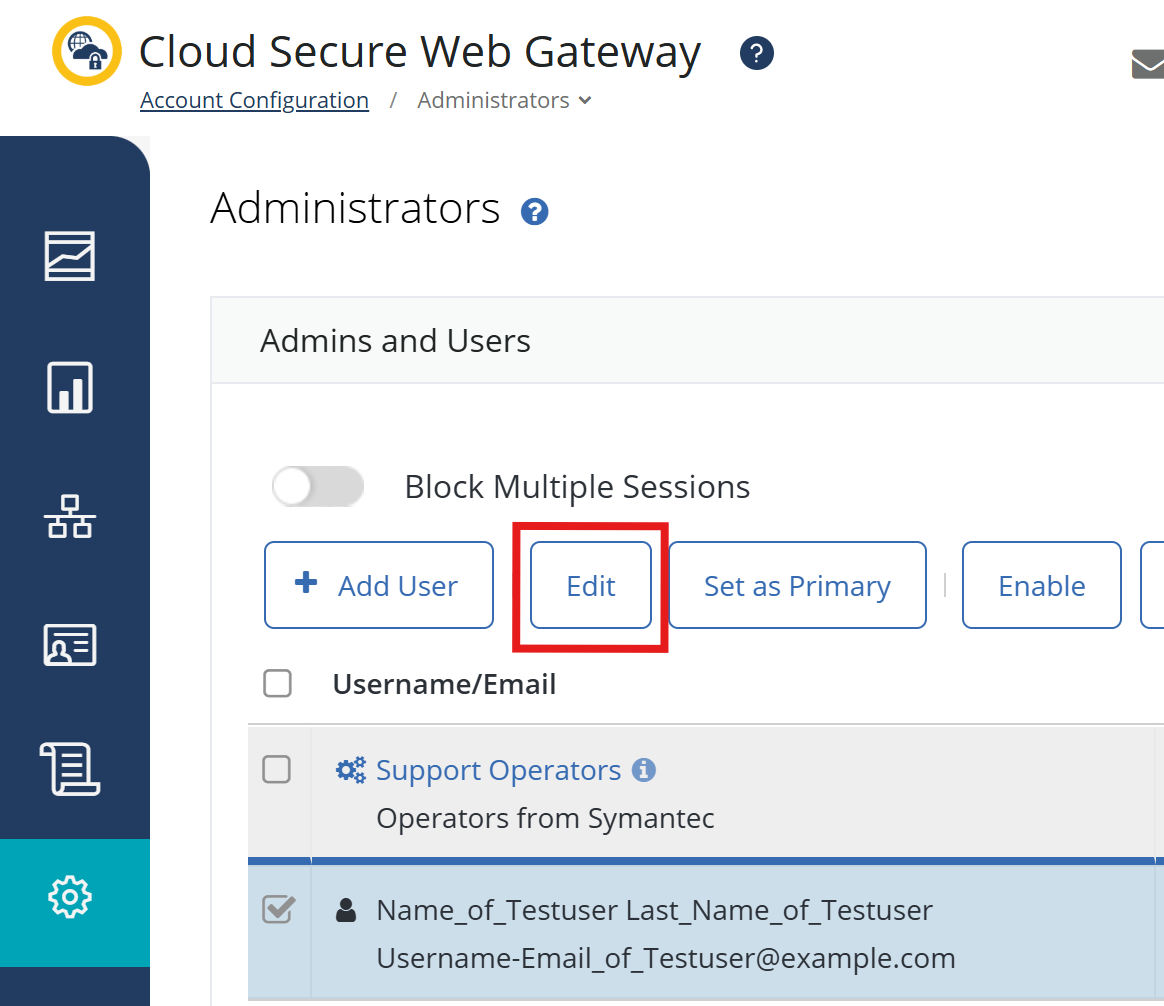The height and width of the screenshot is (1006, 1164).
Task: Click the help icon next to Administrators heading
Action: [535, 212]
